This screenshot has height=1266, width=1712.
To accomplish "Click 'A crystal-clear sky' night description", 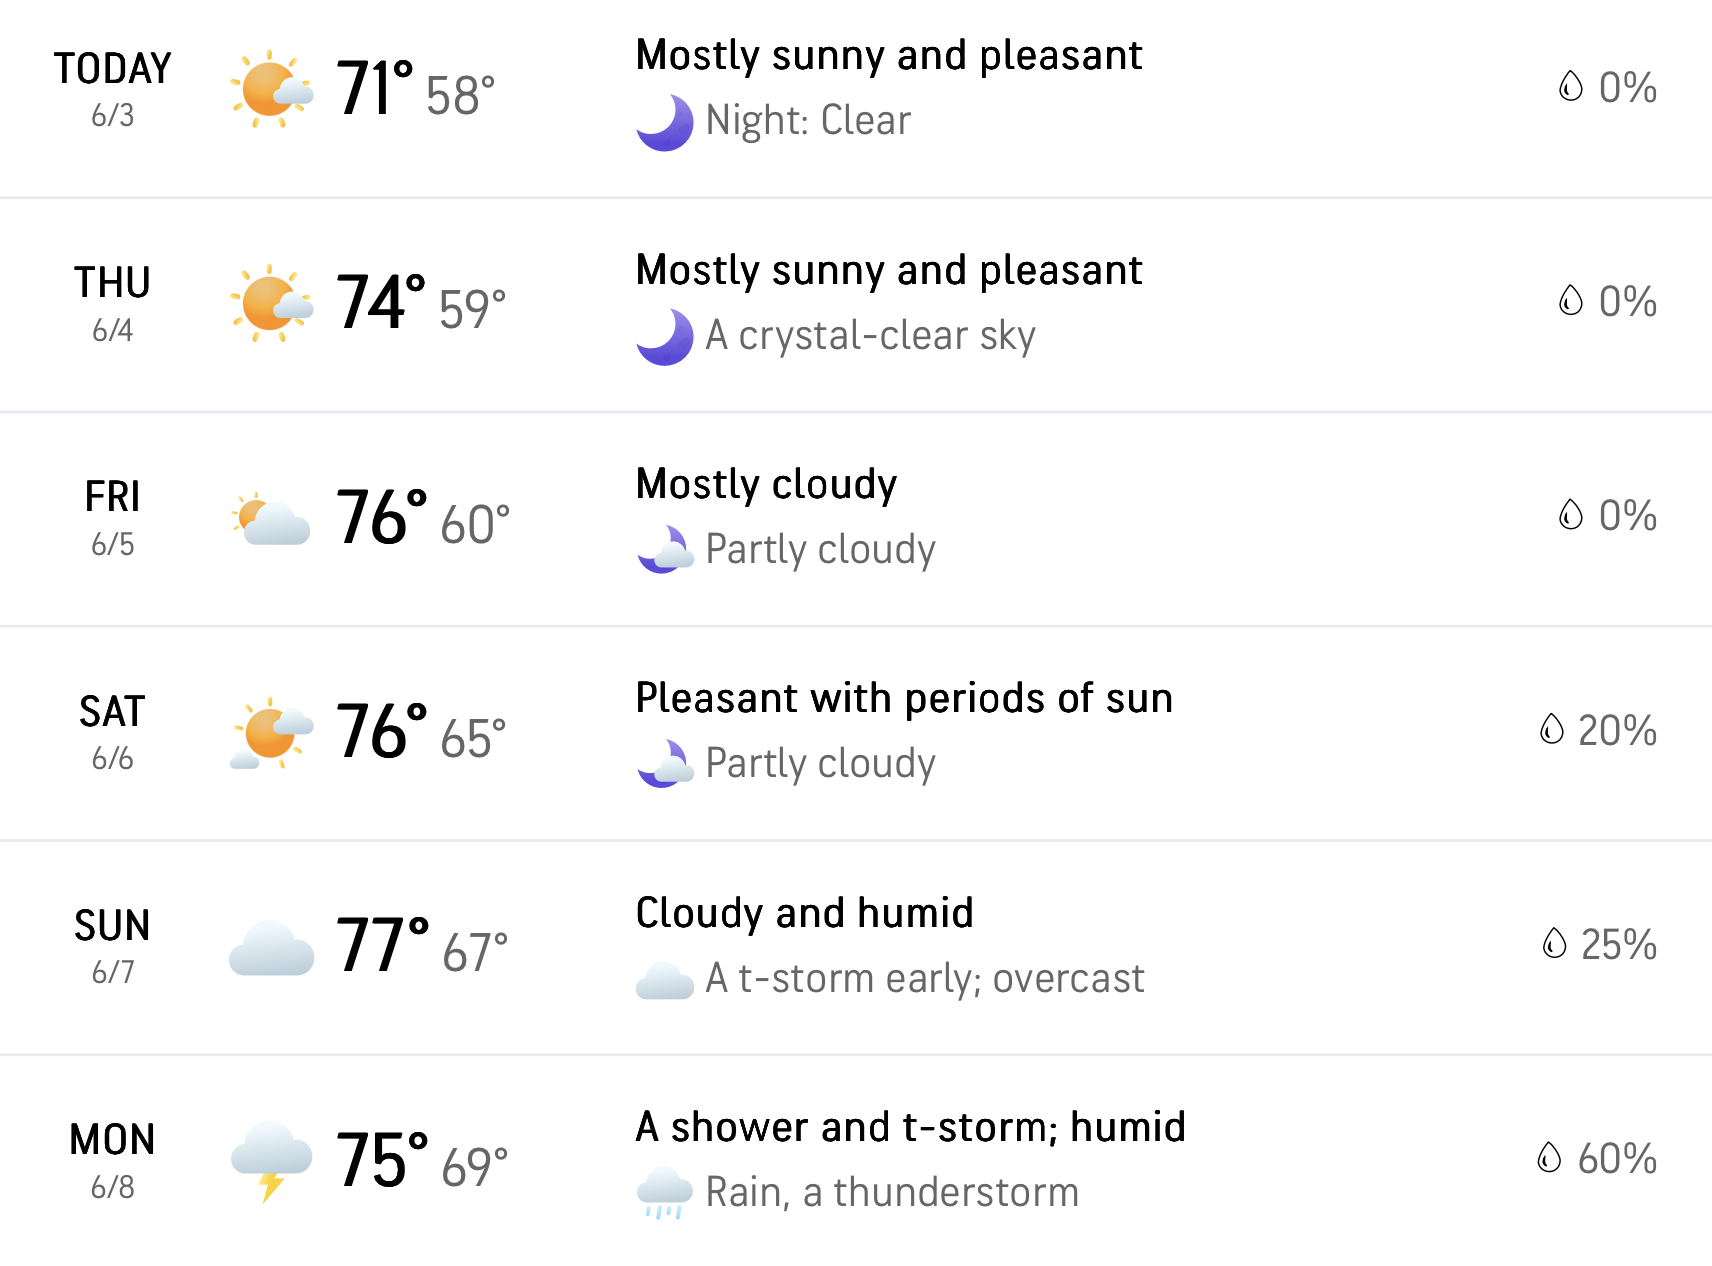I will tap(870, 336).
